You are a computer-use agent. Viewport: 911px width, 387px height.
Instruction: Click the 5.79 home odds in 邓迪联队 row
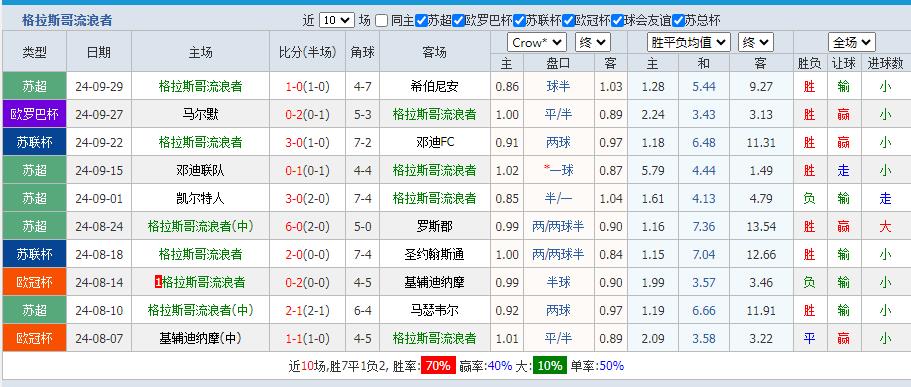653,170
